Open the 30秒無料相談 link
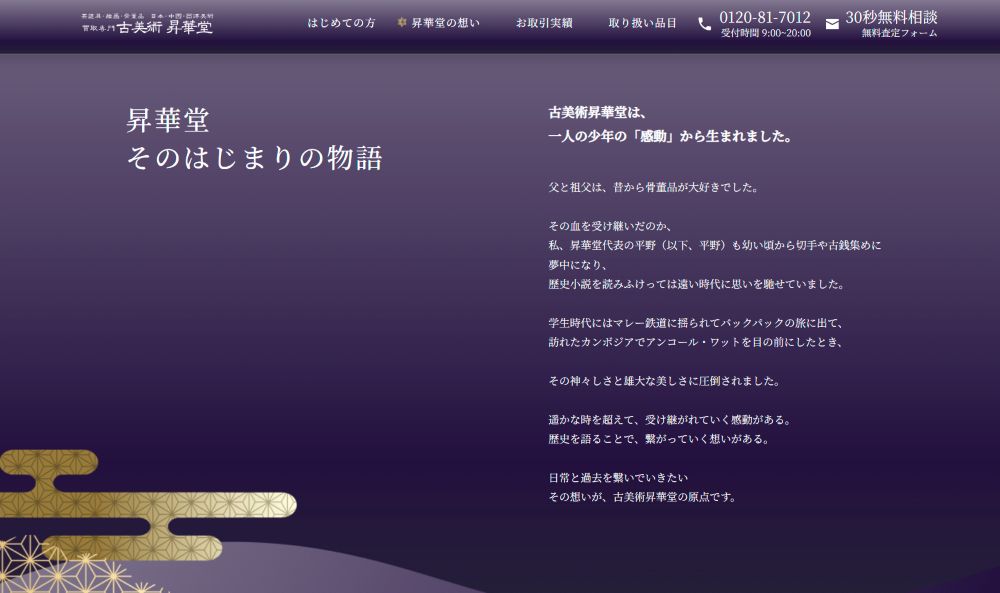This screenshot has width=1000, height=593. point(891,17)
